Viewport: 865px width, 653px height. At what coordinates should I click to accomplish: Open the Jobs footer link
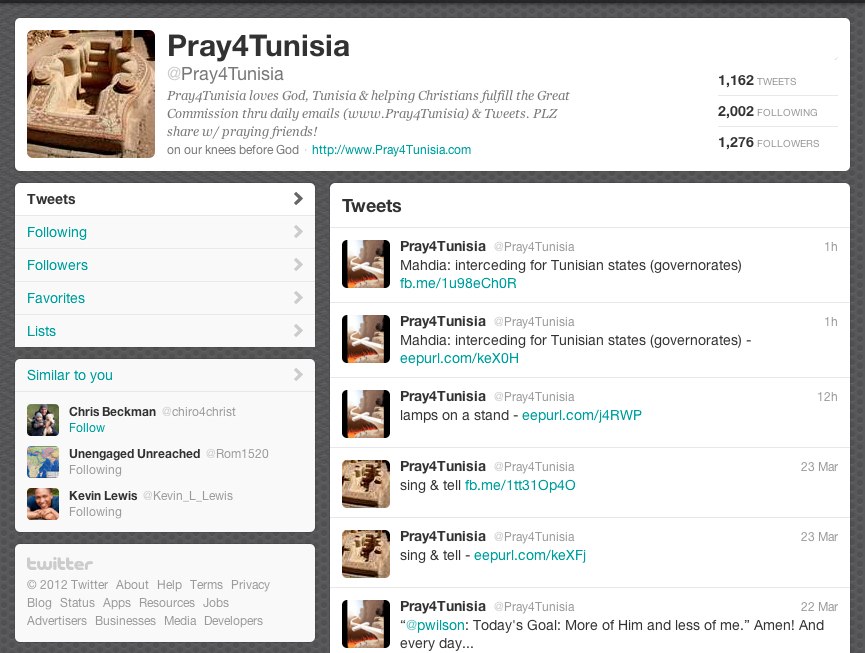pyautogui.click(x=216, y=603)
